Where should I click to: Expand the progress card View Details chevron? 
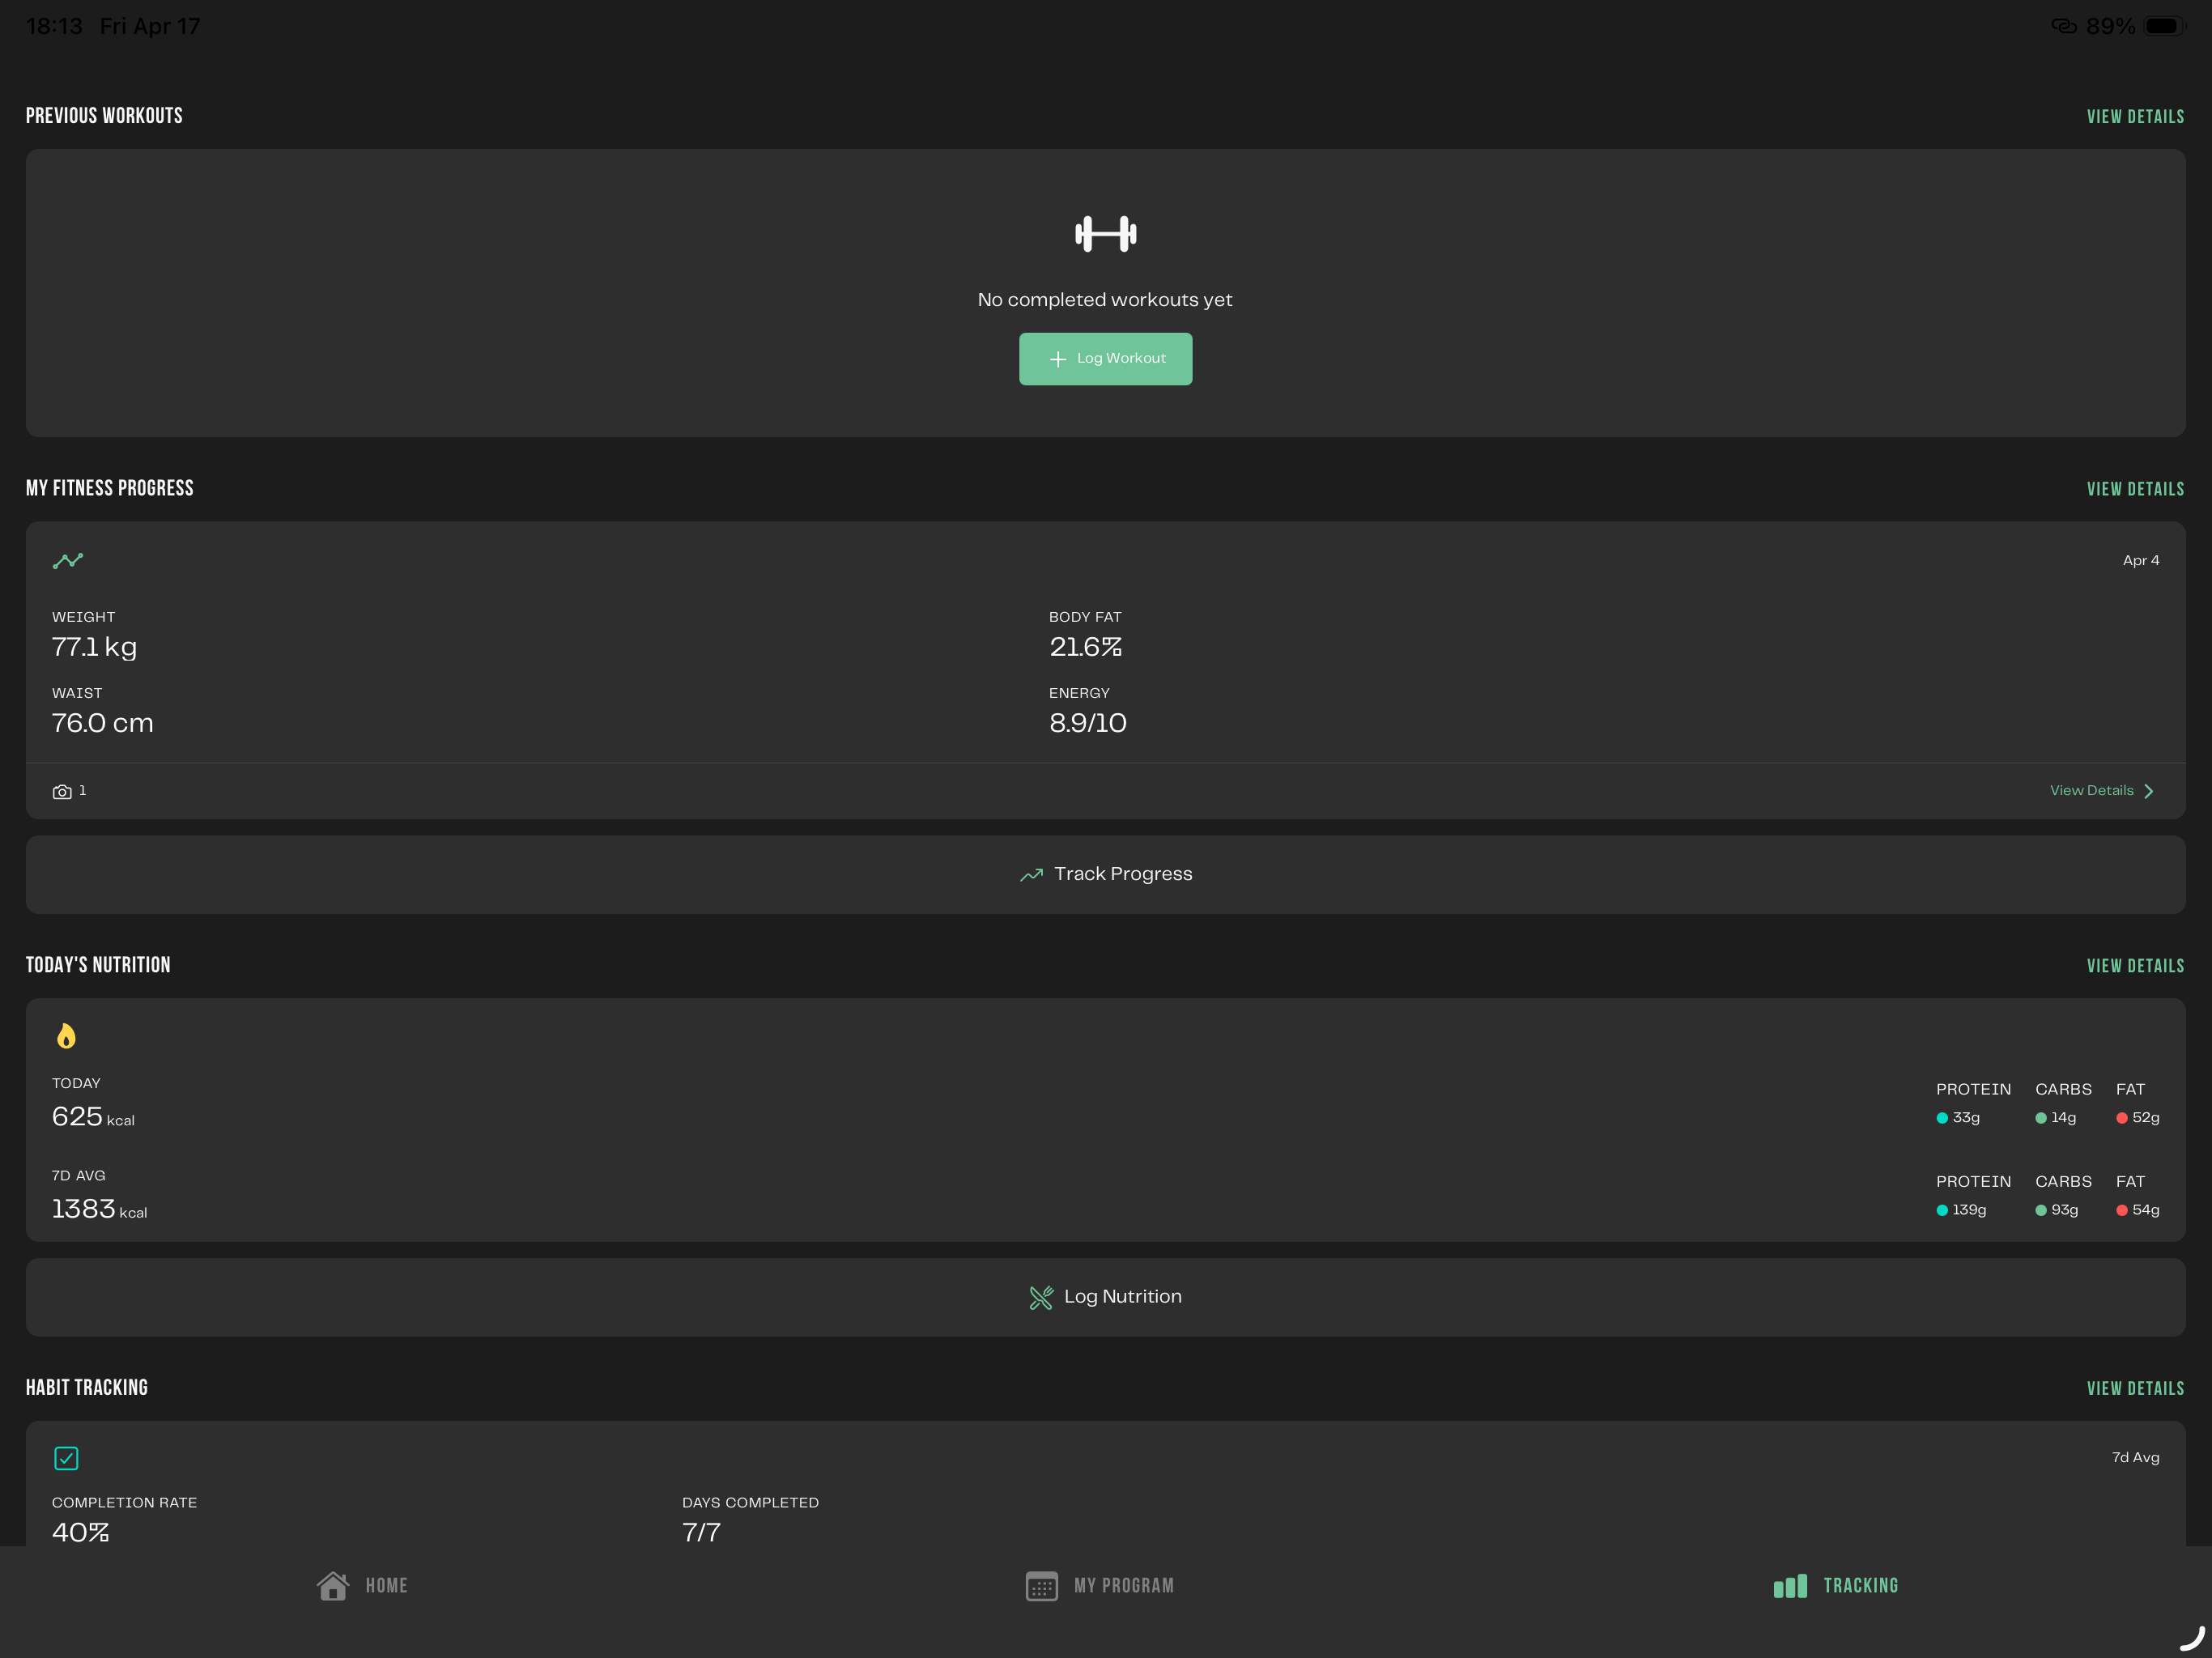2148,791
